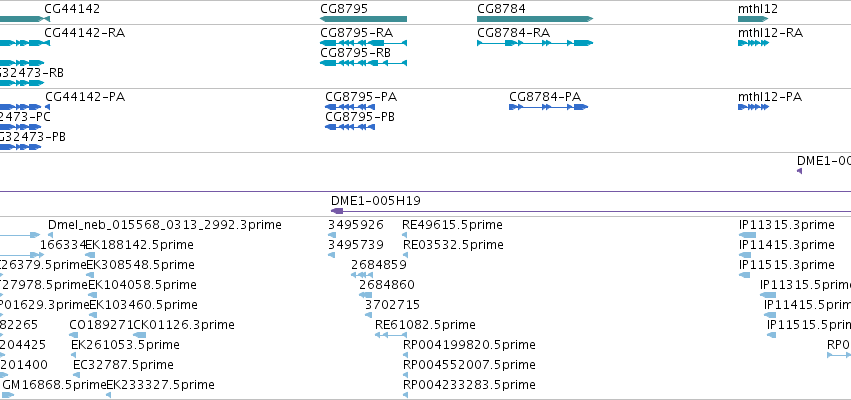
Task: Select the DME1-005H19 purple BAC feature
Action: pyautogui.click(x=590, y=211)
